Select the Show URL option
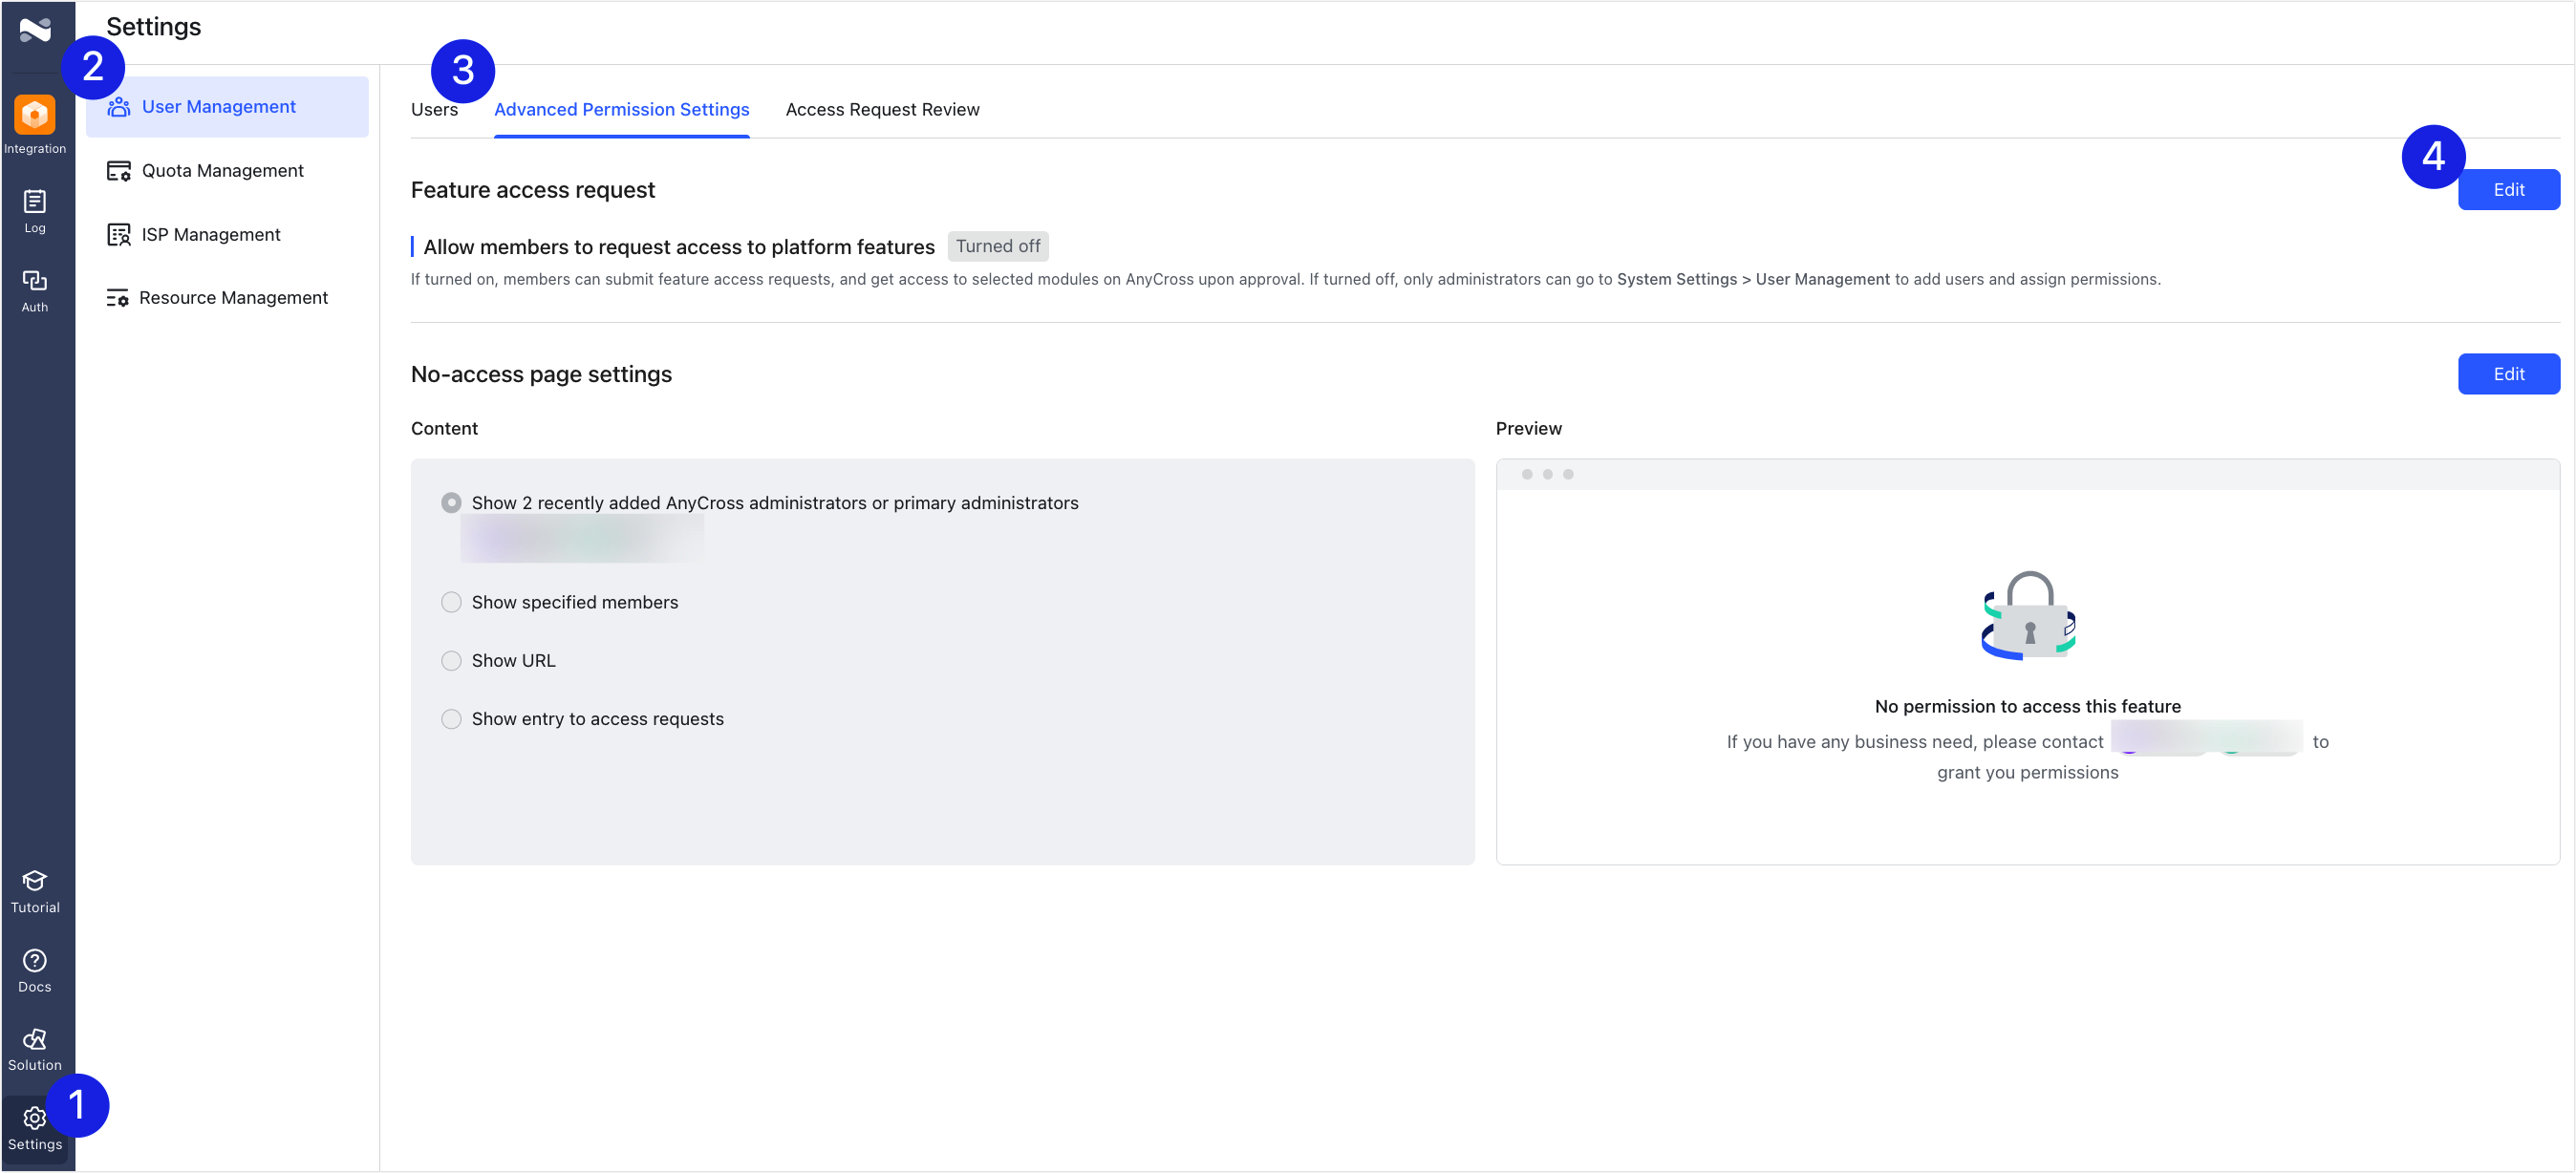The width and height of the screenshot is (2576, 1173). (451, 660)
